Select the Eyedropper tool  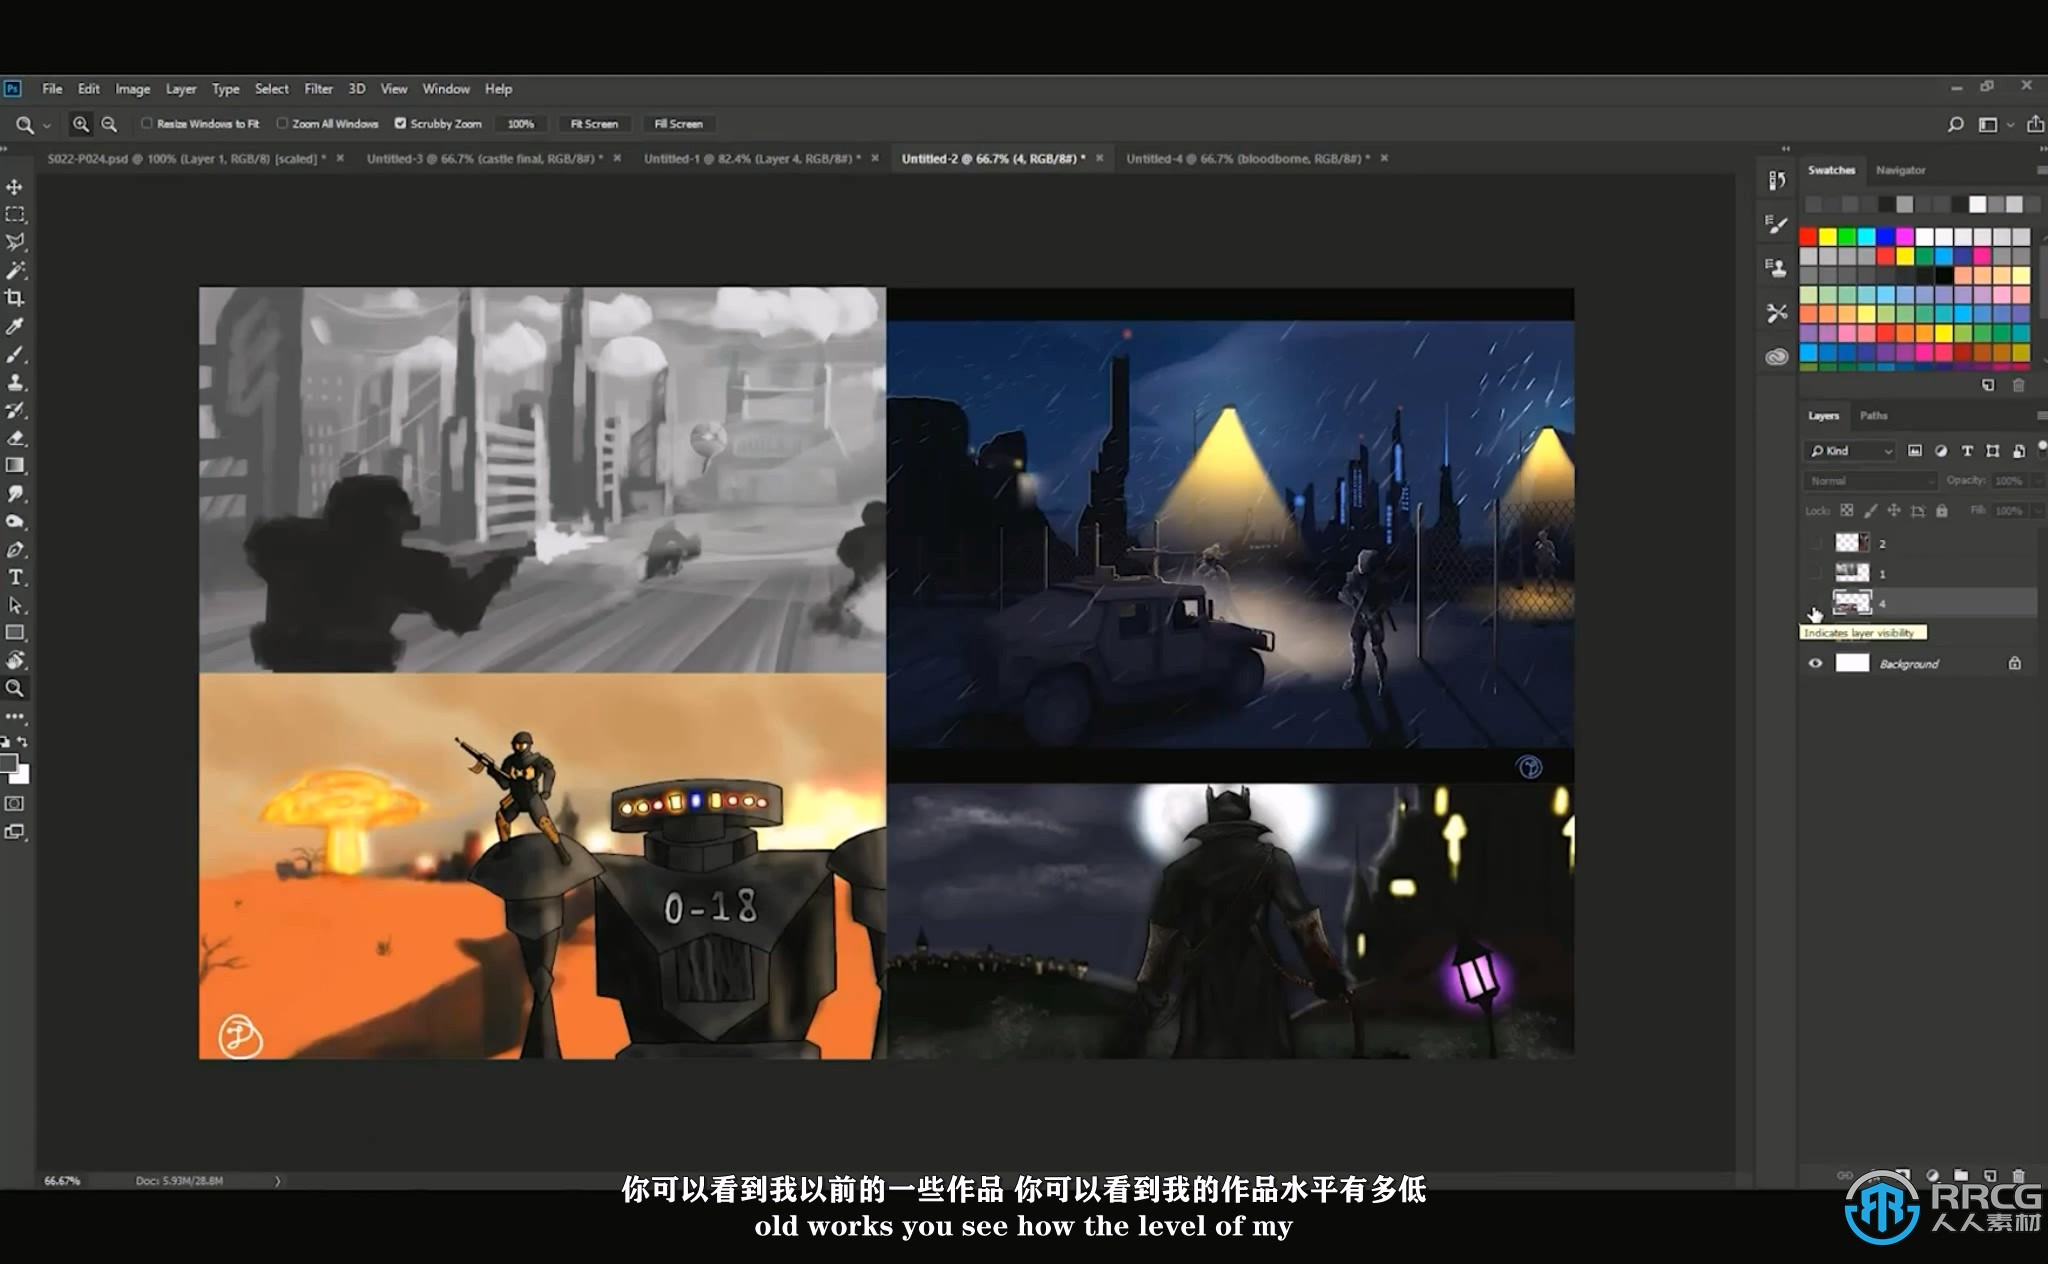click(x=15, y=326)
